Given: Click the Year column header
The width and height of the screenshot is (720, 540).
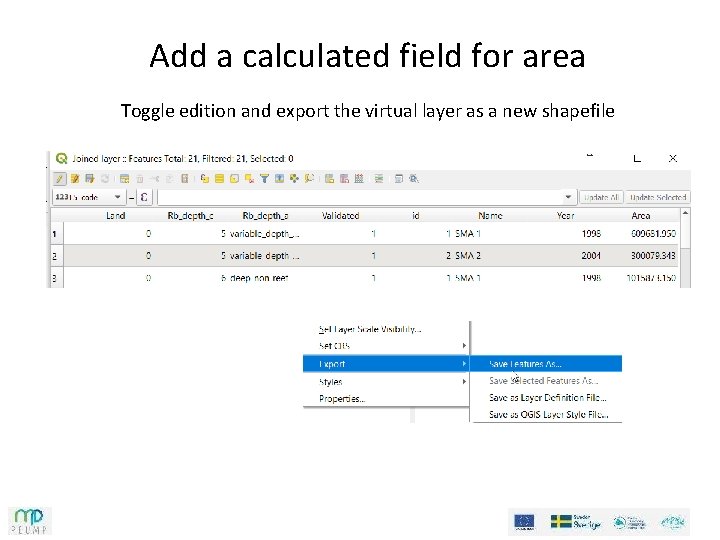Looking at the screenshot, I should (x=565, y=216).
